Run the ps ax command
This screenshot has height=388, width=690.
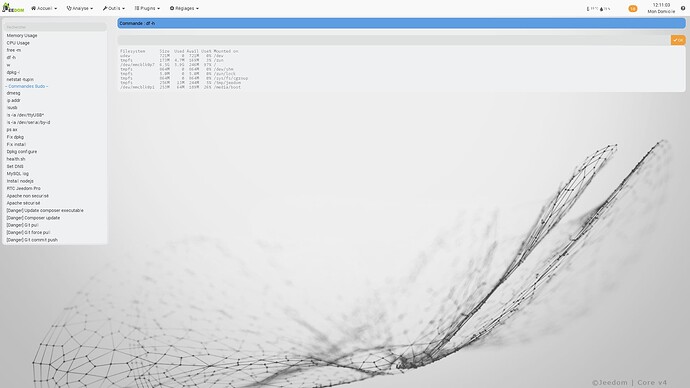point(12,130)
